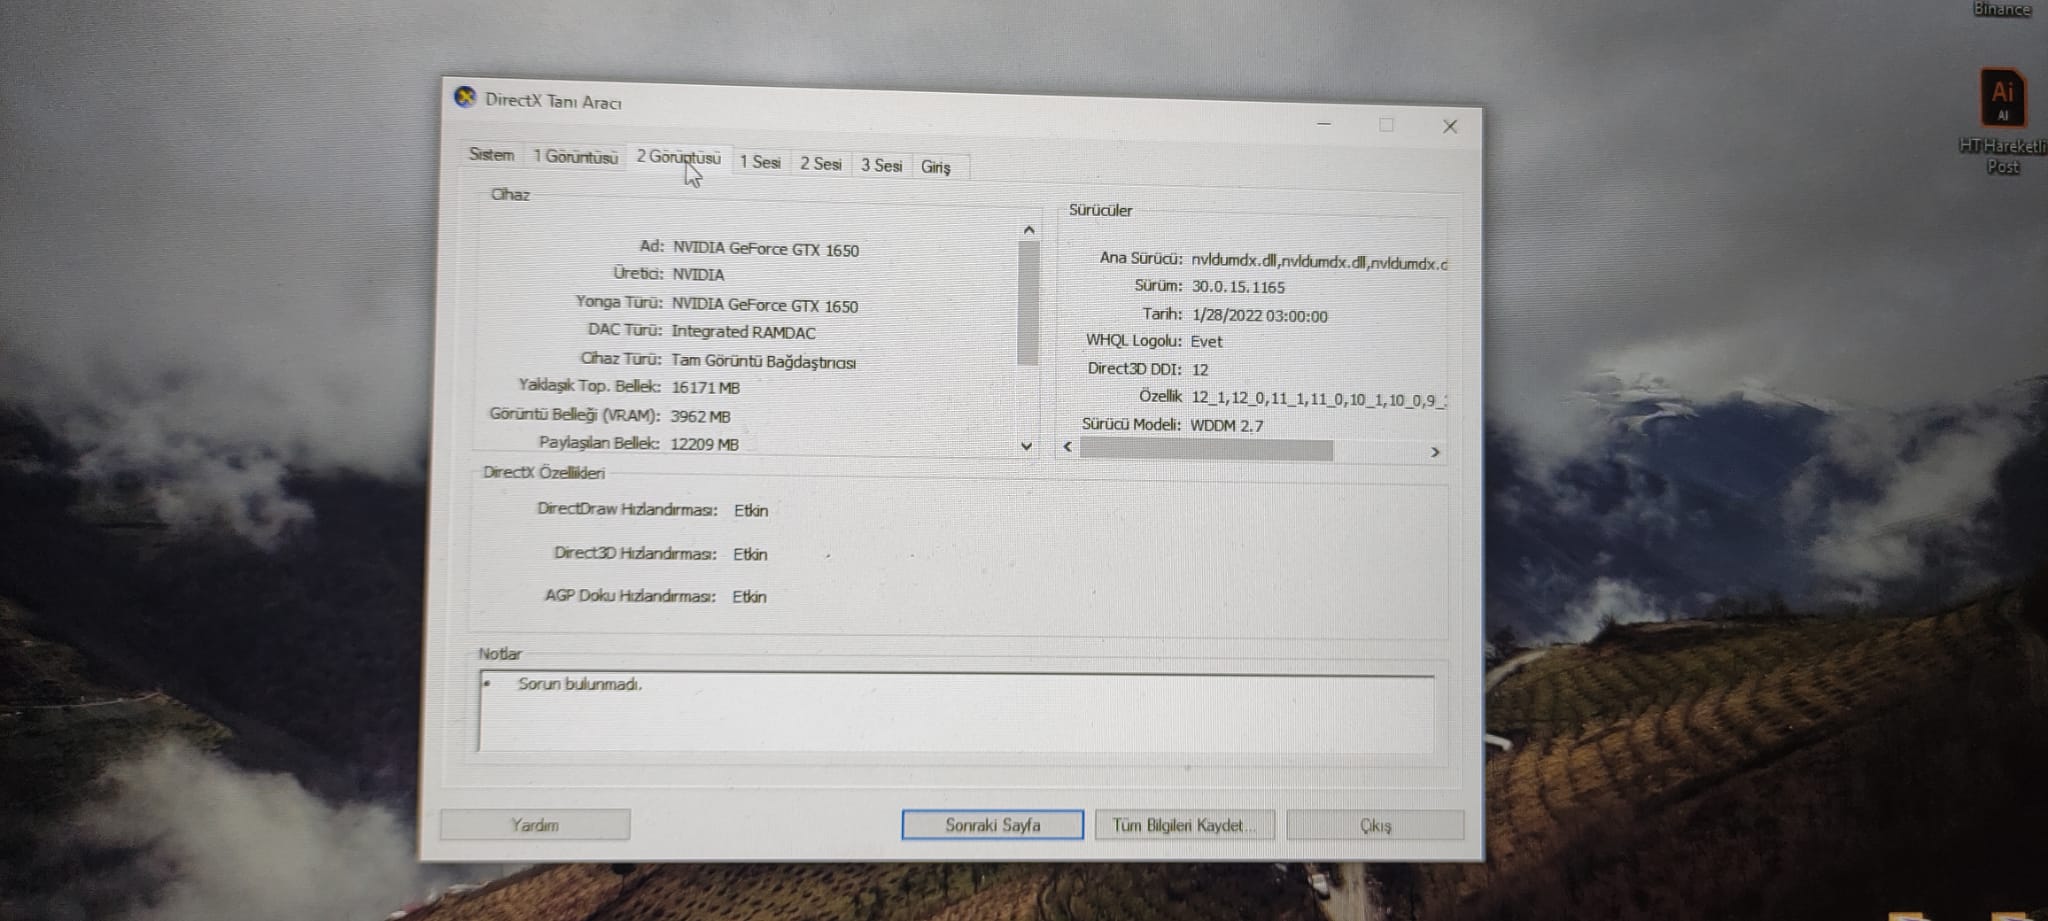Click the WHQL Logolu value Evet
This screenshot has height=921, width=2048.
click(1206, 341)
